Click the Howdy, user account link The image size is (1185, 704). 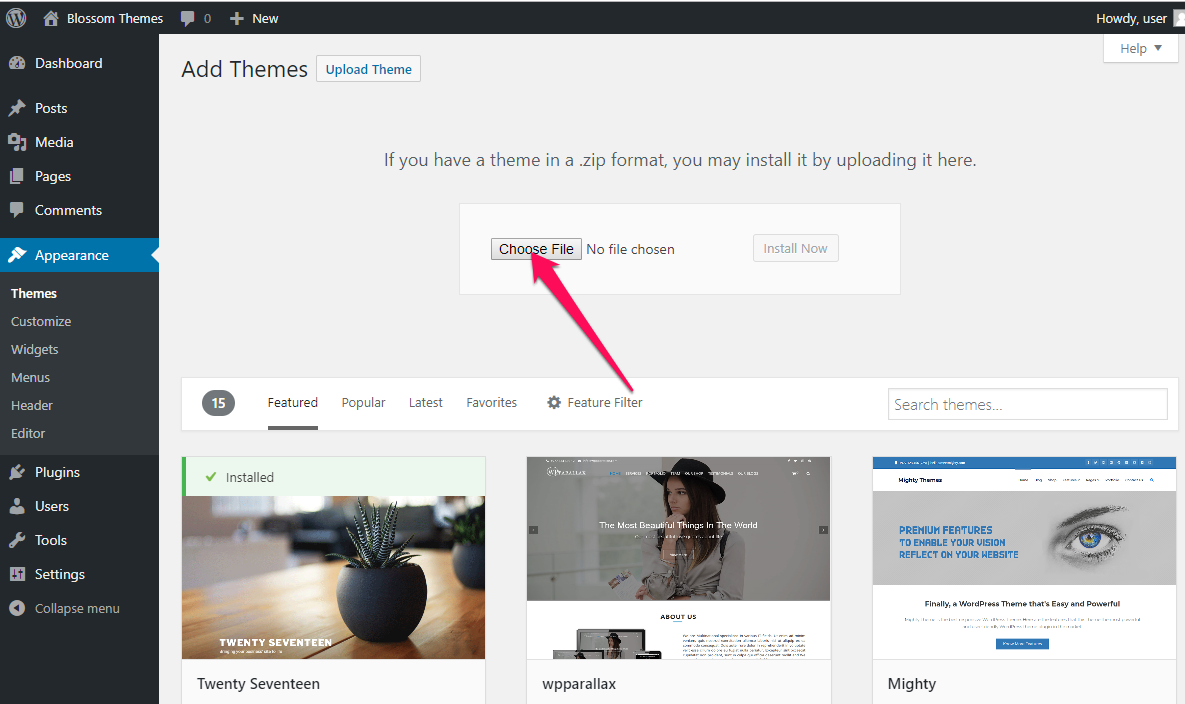pos(1131,18)
